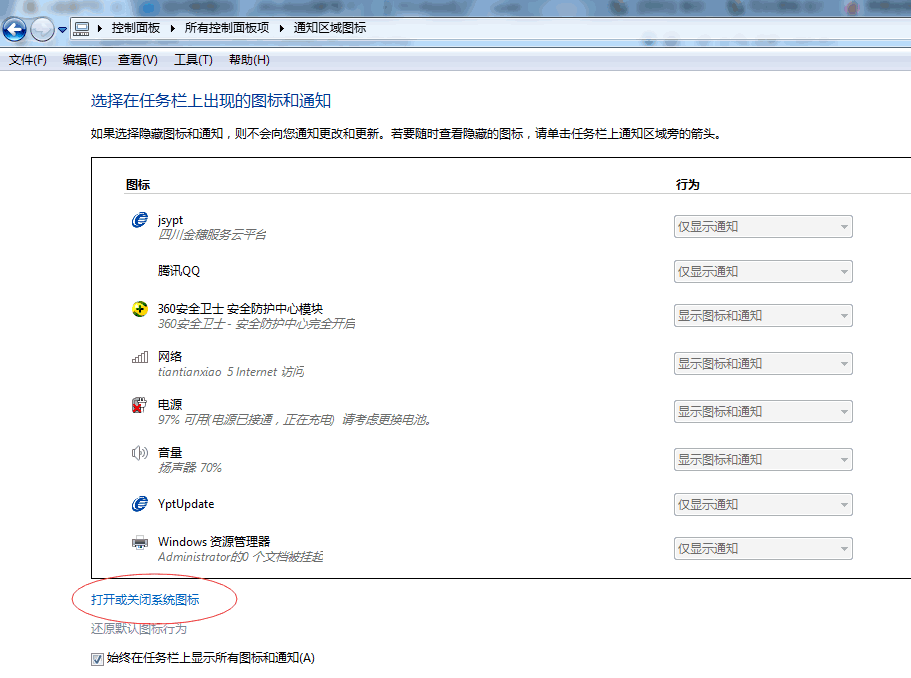Click the 网络 signal bars icon

click(x=139, y=357)
